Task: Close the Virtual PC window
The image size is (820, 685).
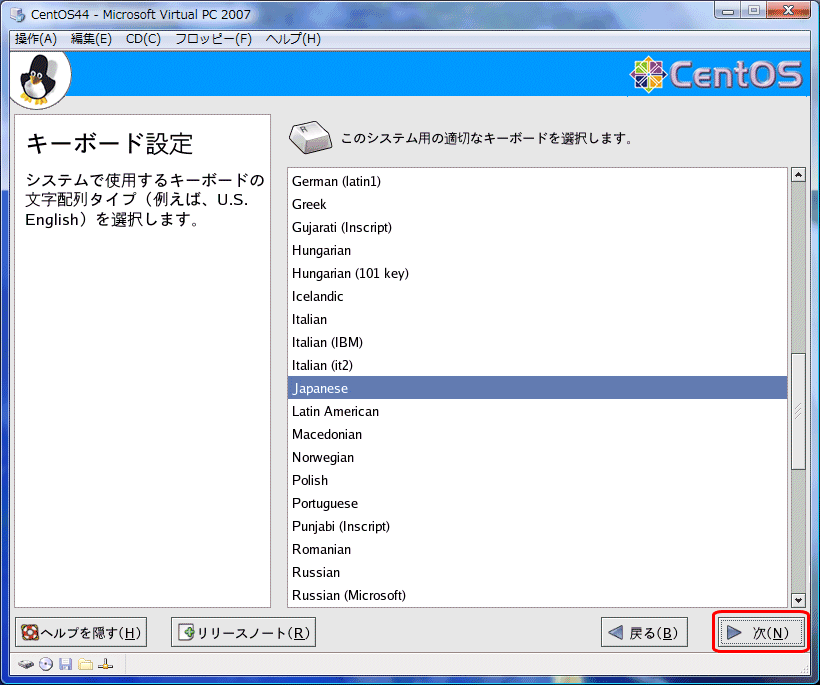Action: click(x=788, y=10)
